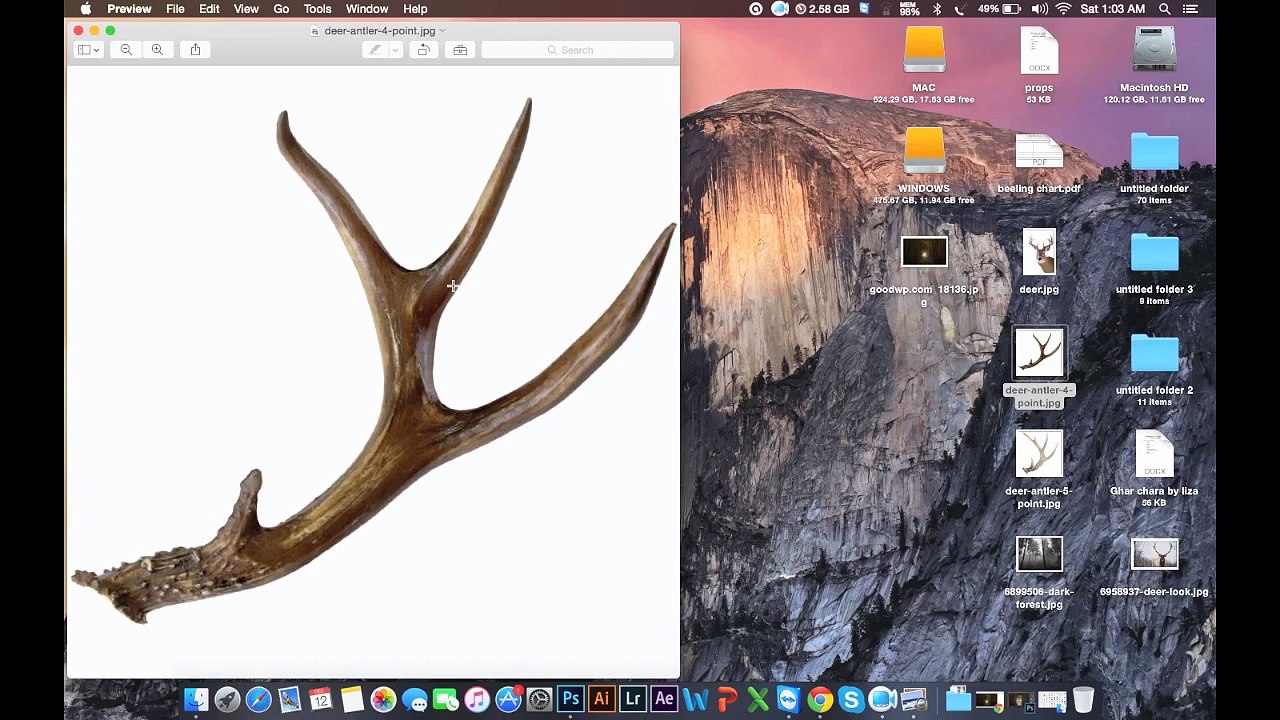
Task: Open Spotlight search magnifier in menu bar
Action: point(1165,9)
